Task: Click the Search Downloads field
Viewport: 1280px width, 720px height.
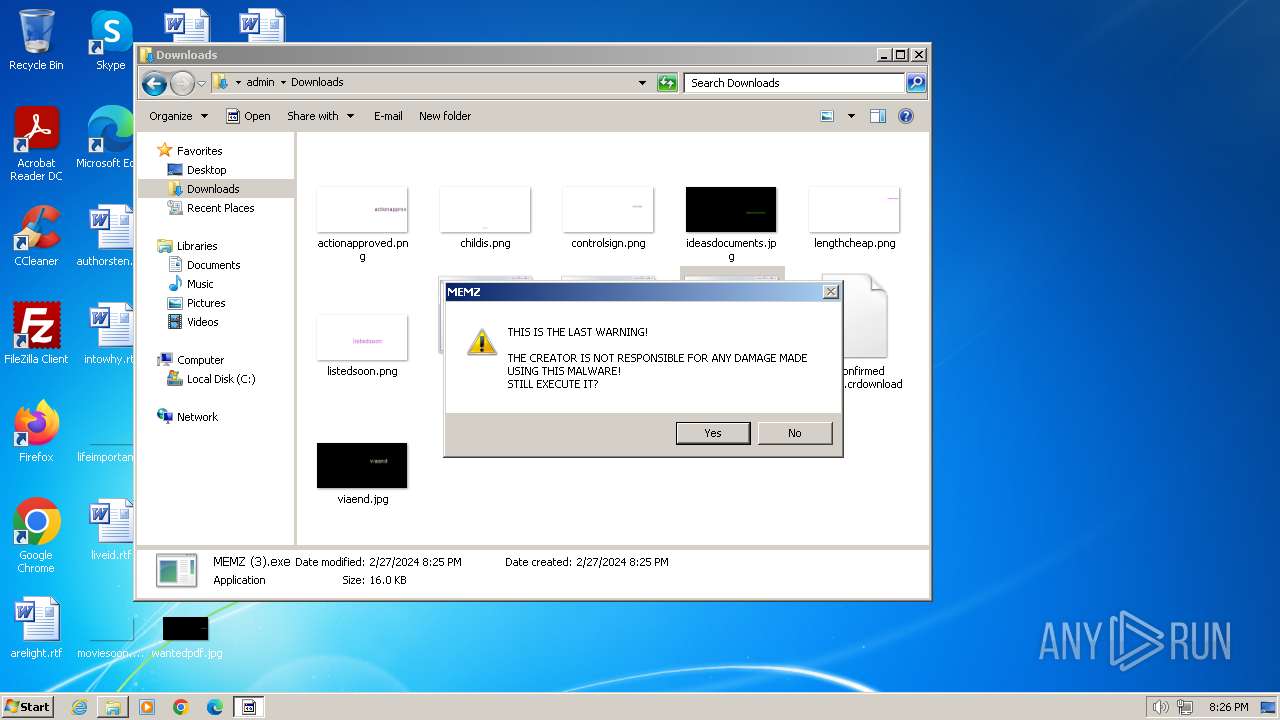Action: 795,83
